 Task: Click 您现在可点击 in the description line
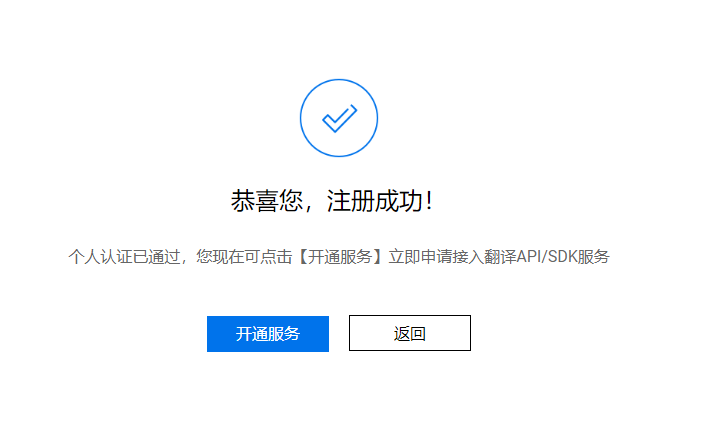[244, 257]
